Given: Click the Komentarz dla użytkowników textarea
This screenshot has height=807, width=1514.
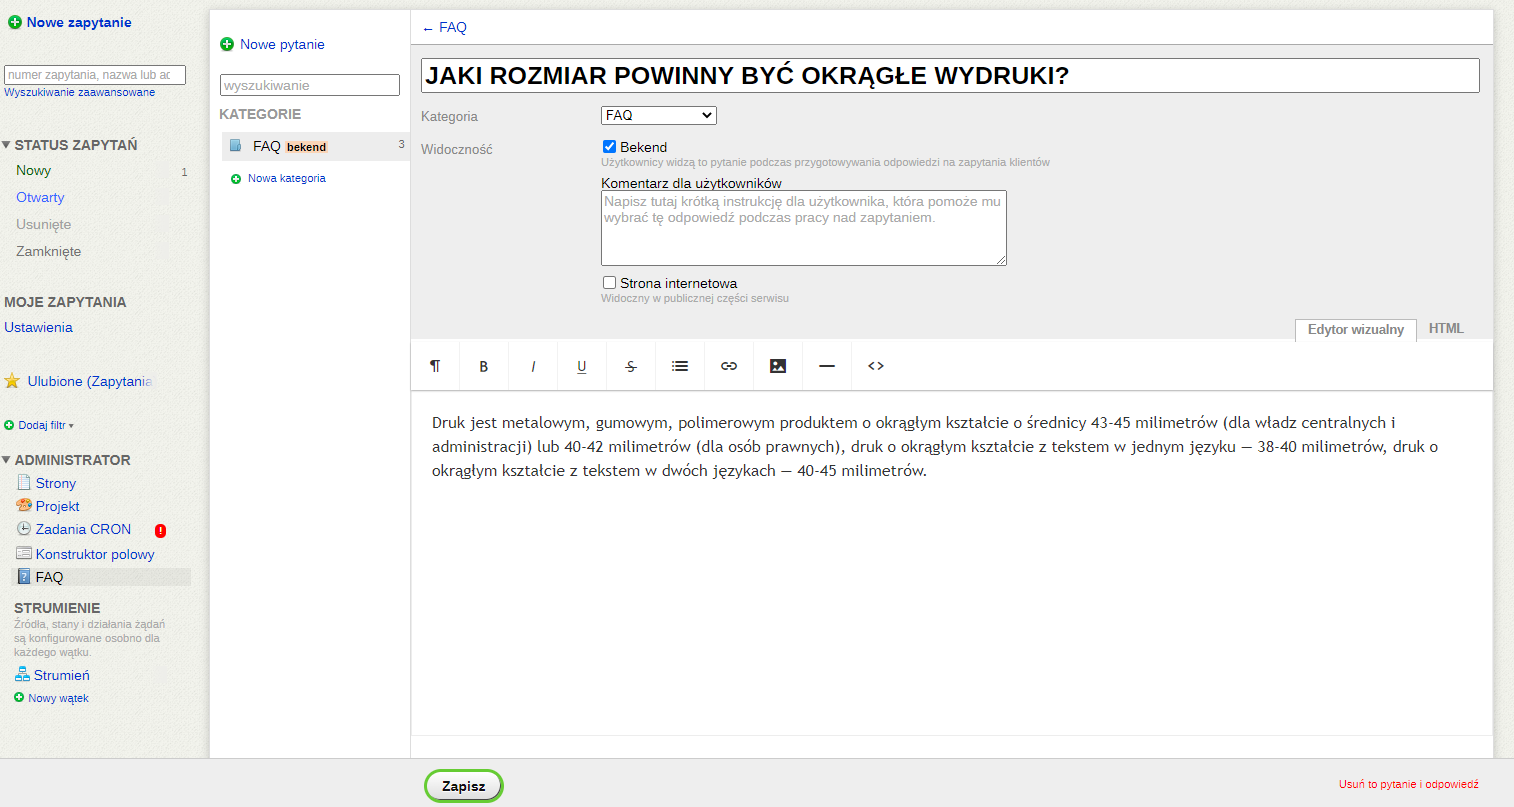Looking at the screenshot, I should coord(804,228).
